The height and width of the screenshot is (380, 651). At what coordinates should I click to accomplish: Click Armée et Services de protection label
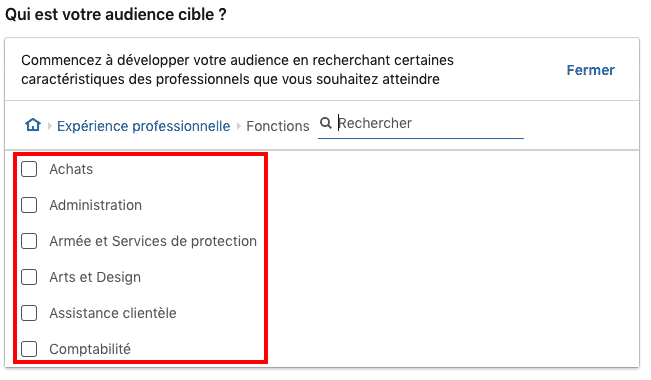pos(153,241)
